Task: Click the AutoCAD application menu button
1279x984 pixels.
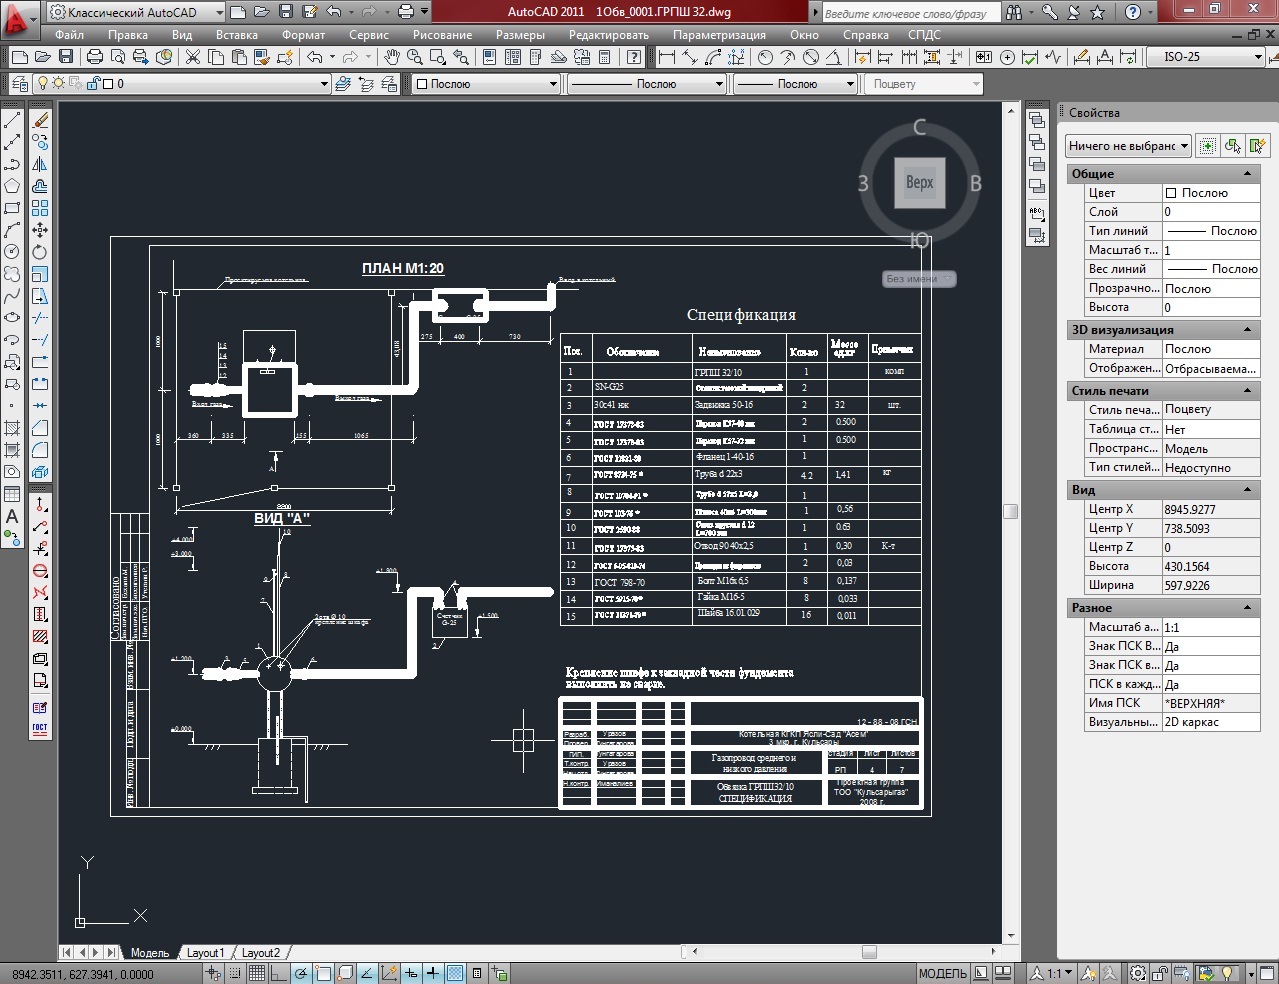Action: [19, 18]
